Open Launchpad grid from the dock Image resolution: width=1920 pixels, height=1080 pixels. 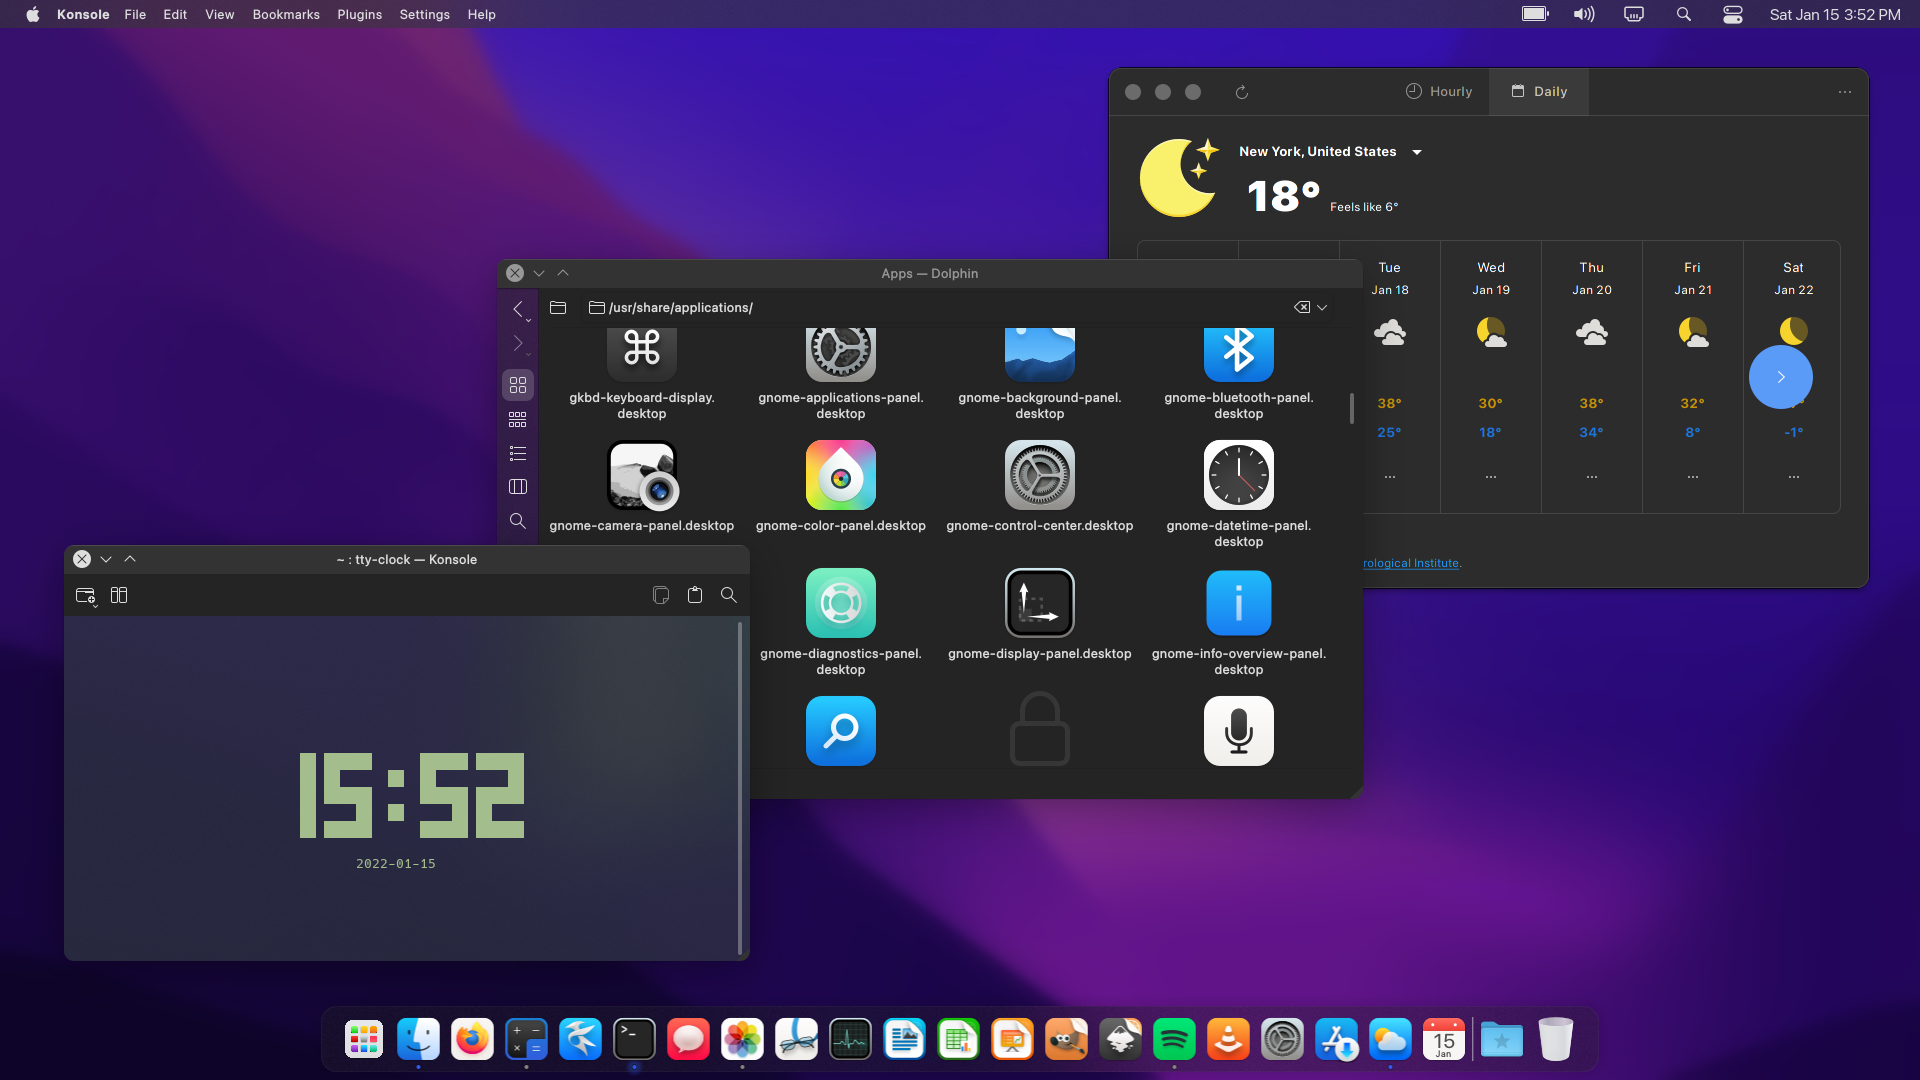364,1040
